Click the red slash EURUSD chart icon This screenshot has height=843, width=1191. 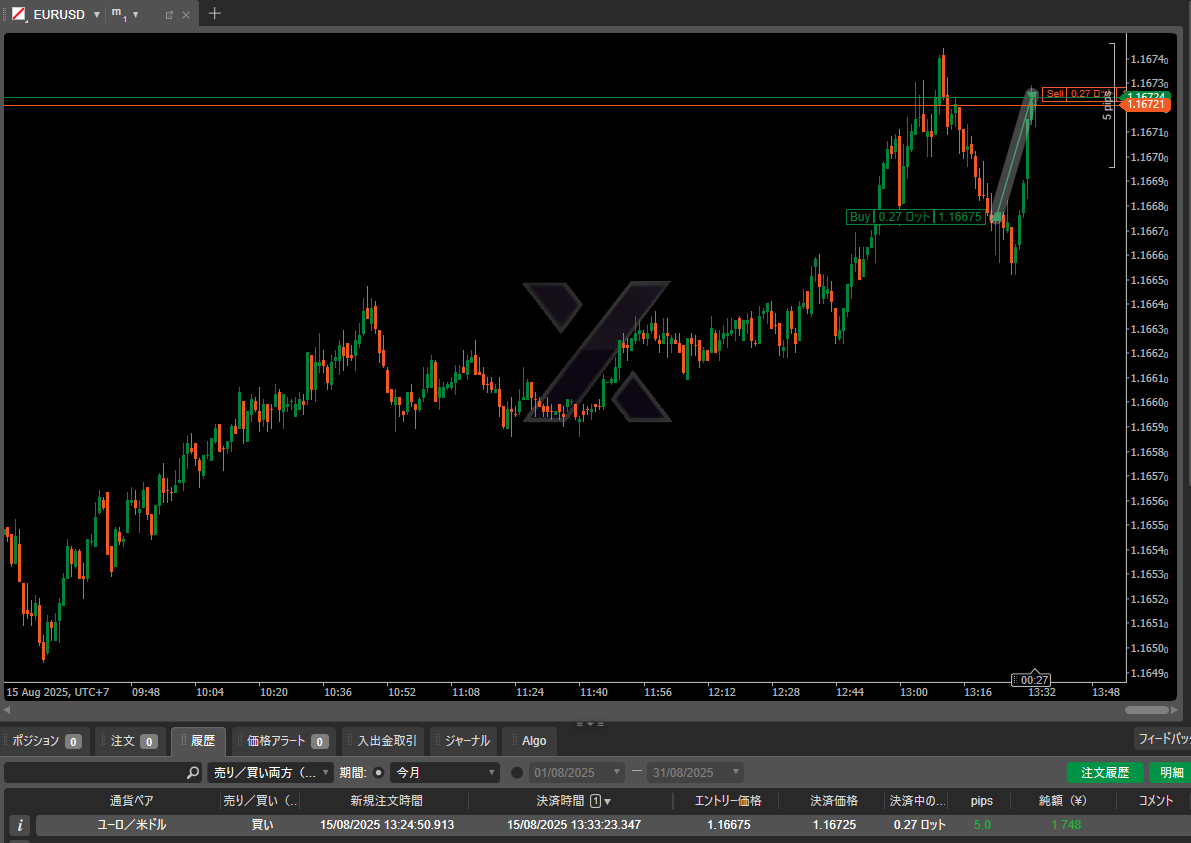click(x=19, y=14)
